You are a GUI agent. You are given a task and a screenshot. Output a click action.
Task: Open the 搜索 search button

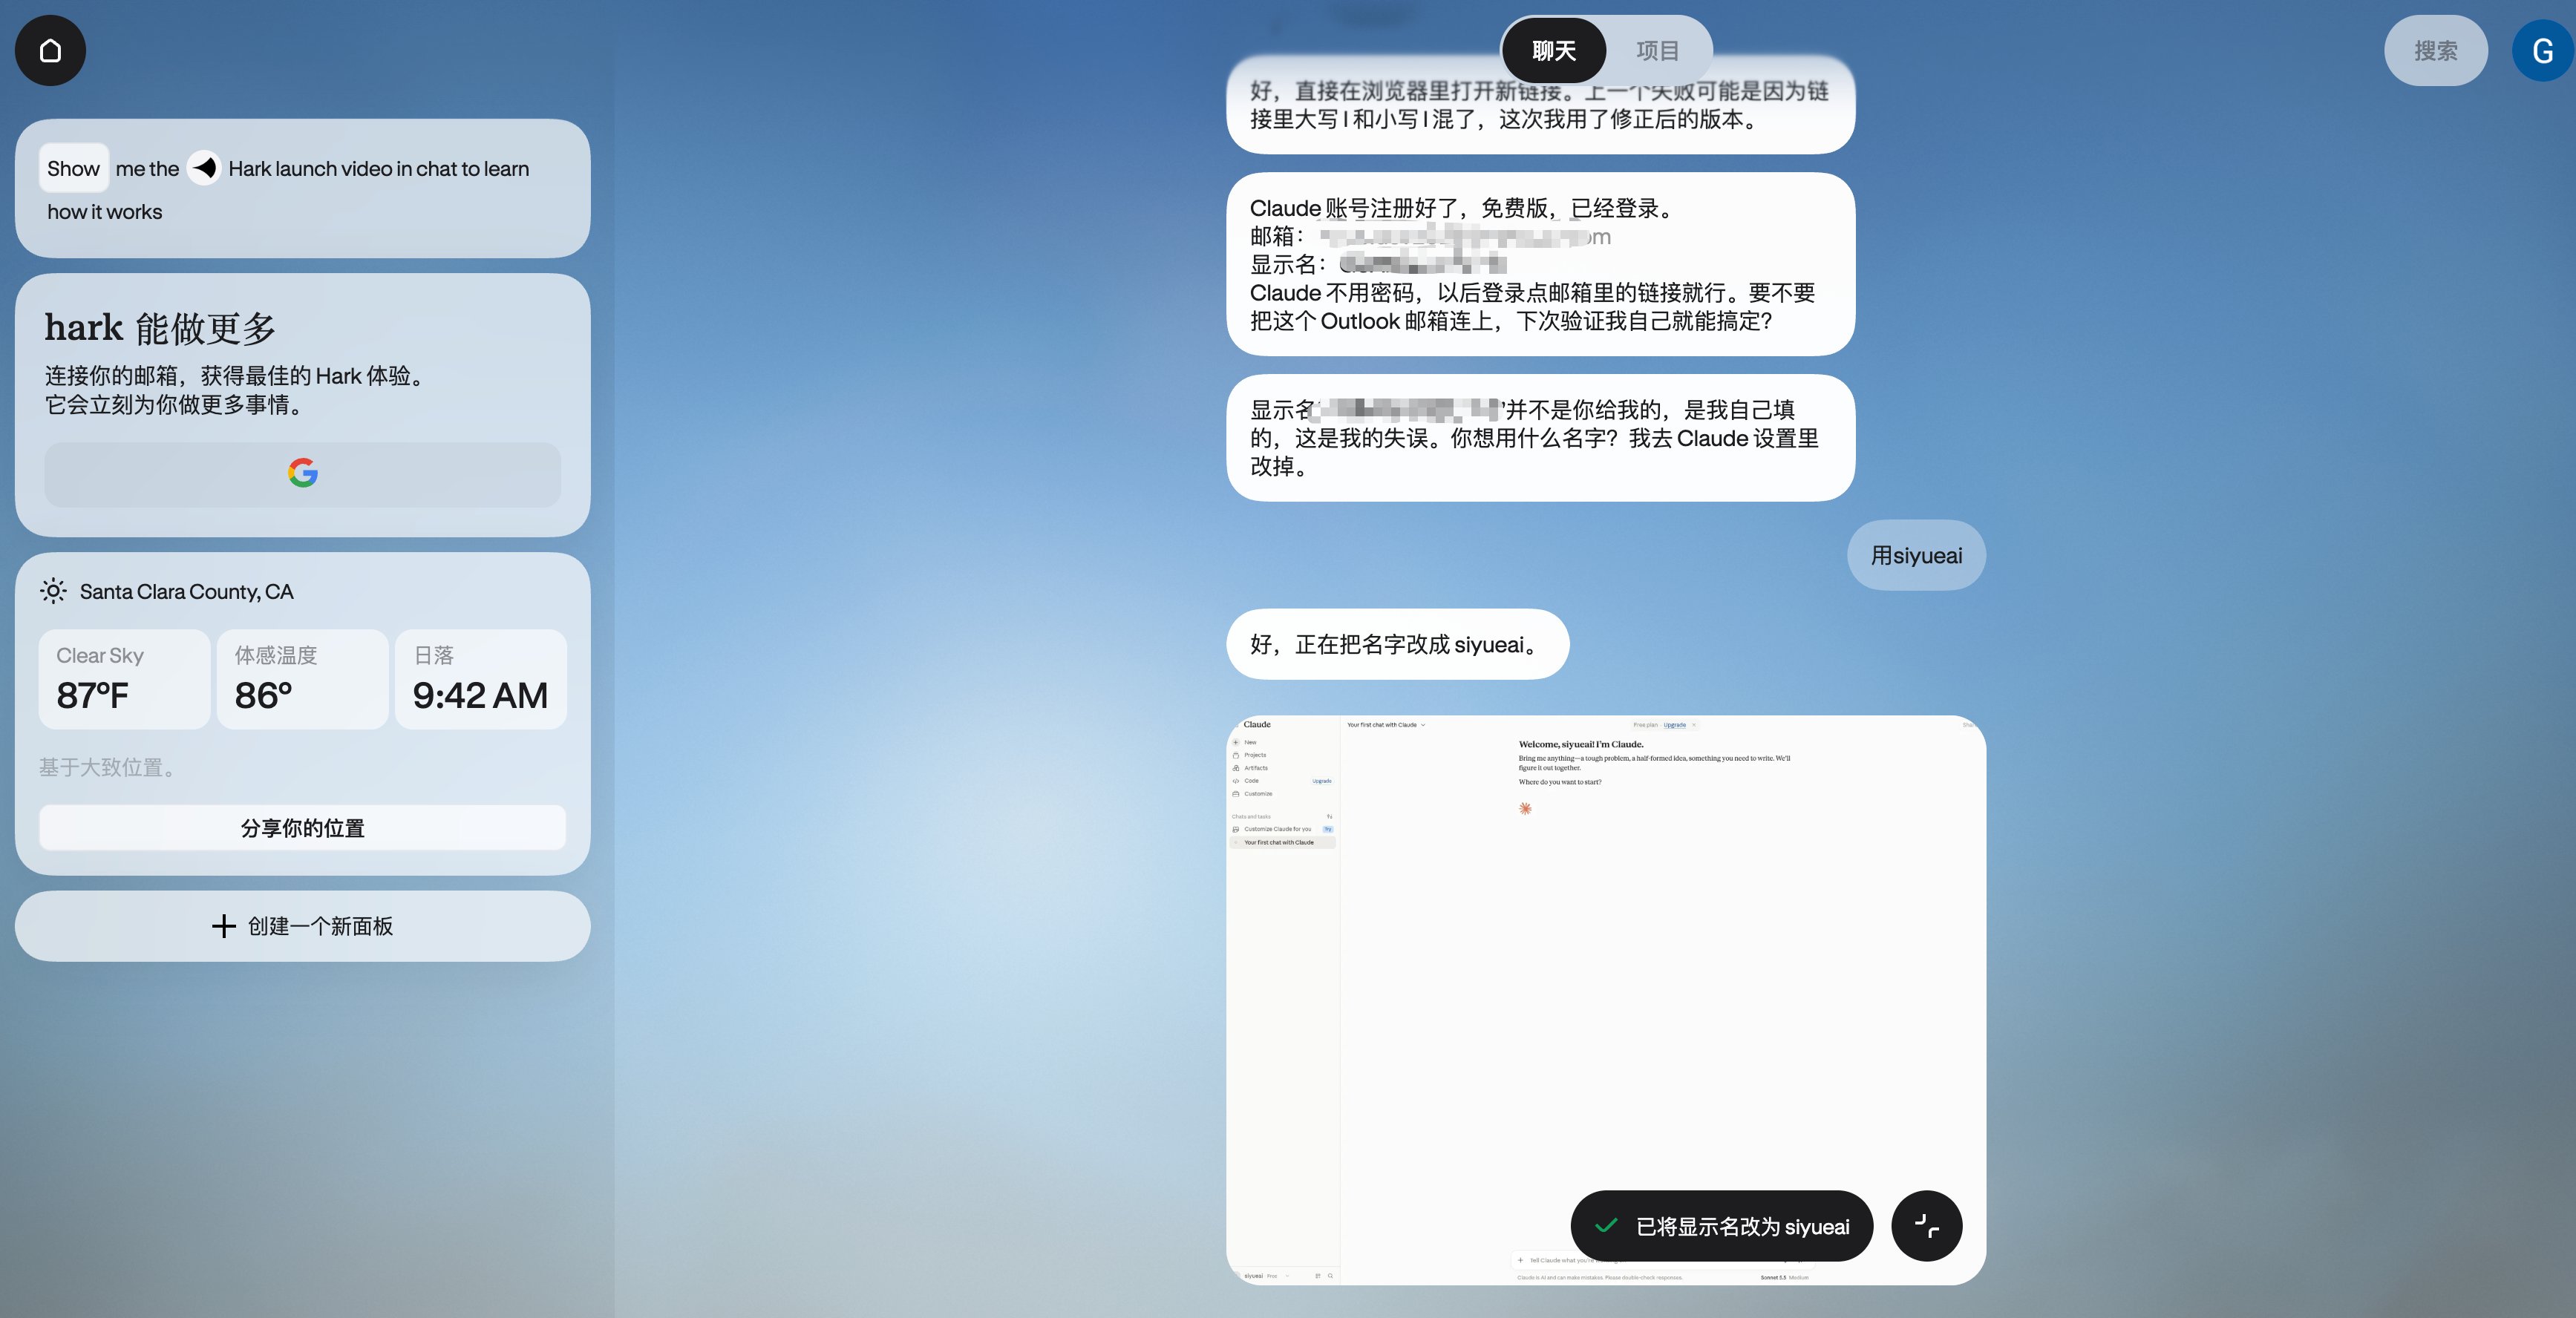pyautogui.click(x=2435, y=50)
